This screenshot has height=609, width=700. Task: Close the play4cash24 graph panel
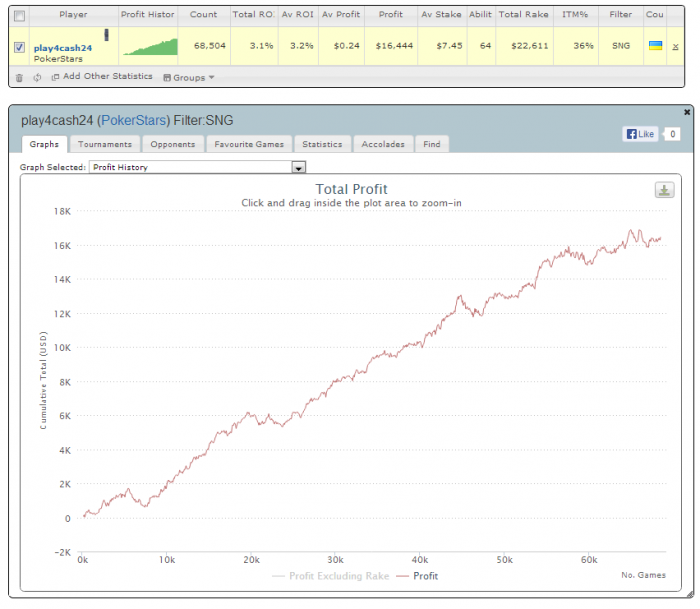687,112
